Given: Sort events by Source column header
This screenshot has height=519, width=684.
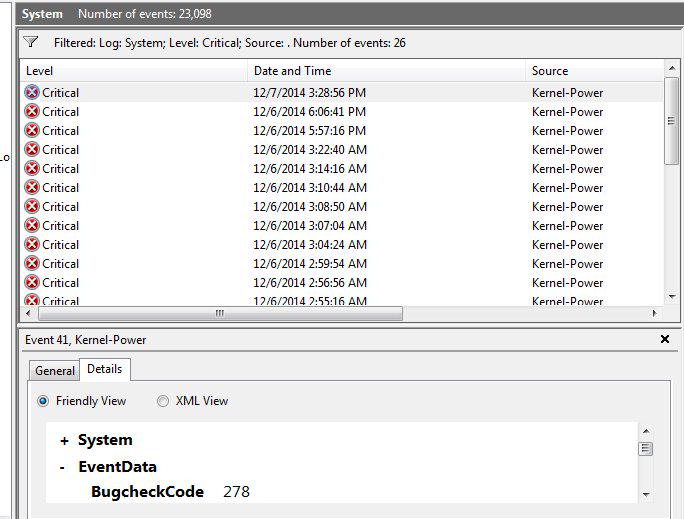Looking at the screenshot, I should 550,71.
